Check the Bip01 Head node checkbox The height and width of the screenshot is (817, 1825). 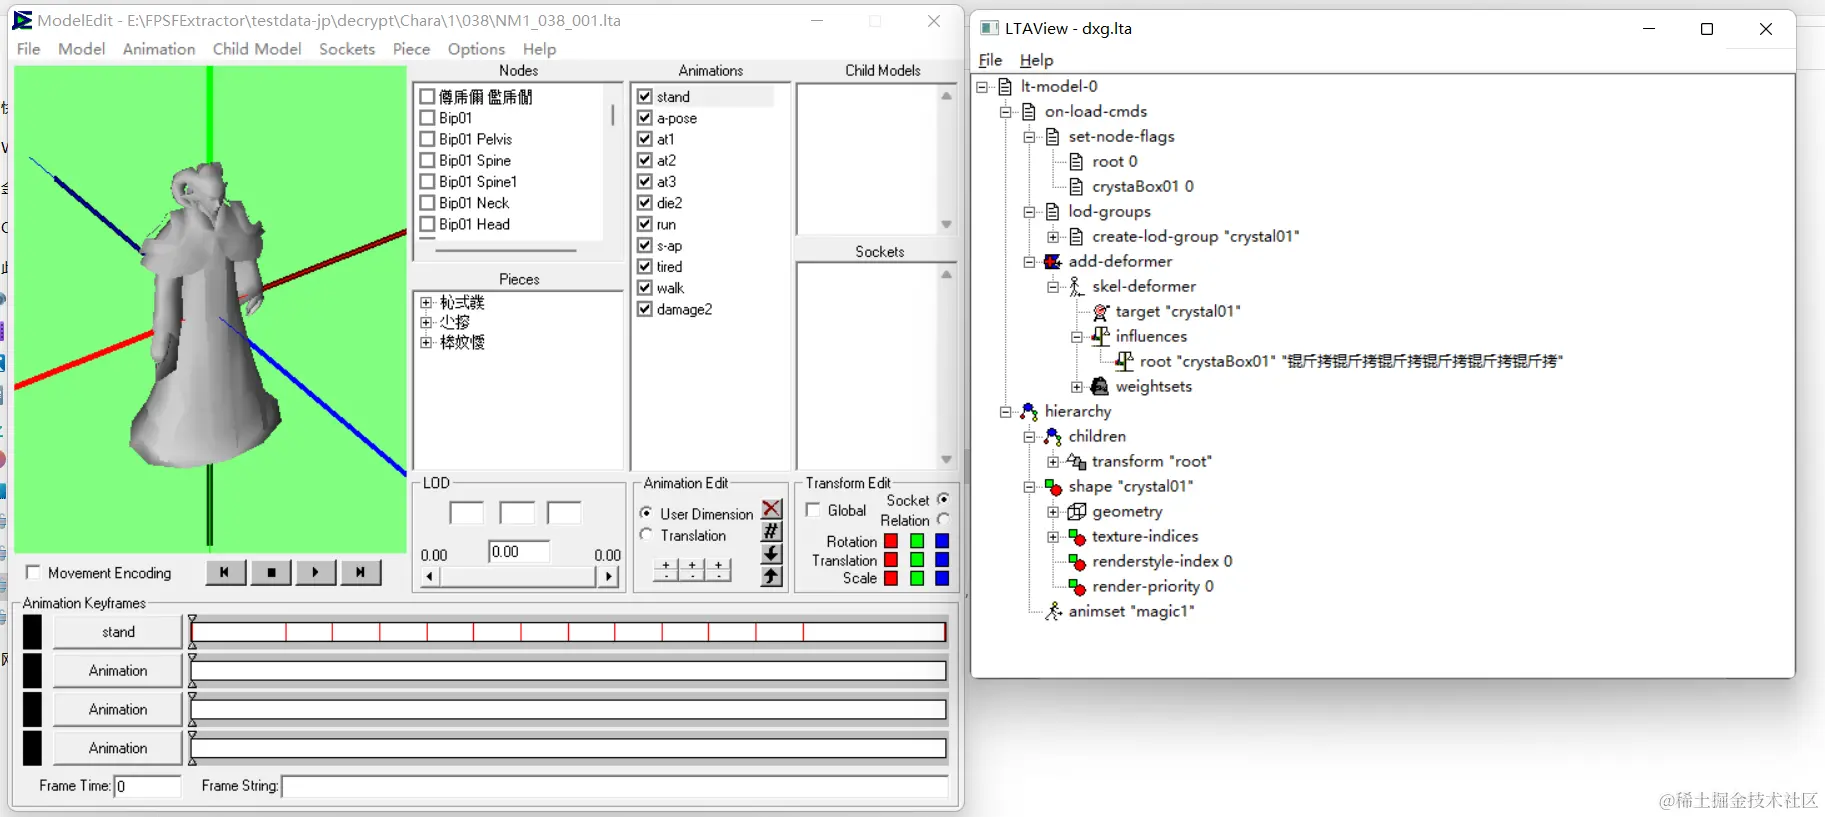[427, 224]
